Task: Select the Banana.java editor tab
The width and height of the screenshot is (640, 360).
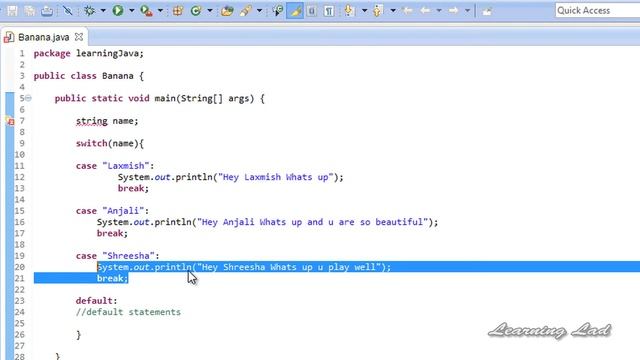Action: [x=43, y=37]
